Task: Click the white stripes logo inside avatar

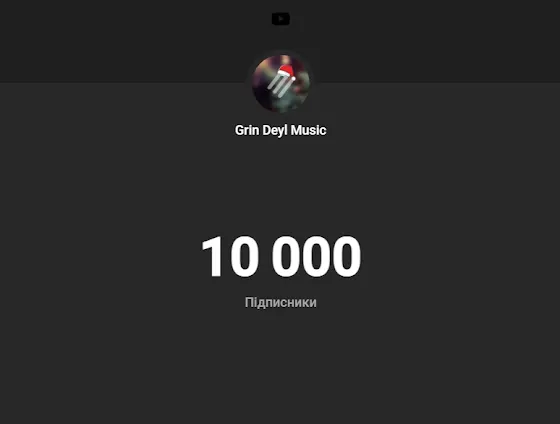Action: pyautogui.click(x=279, y=87)
